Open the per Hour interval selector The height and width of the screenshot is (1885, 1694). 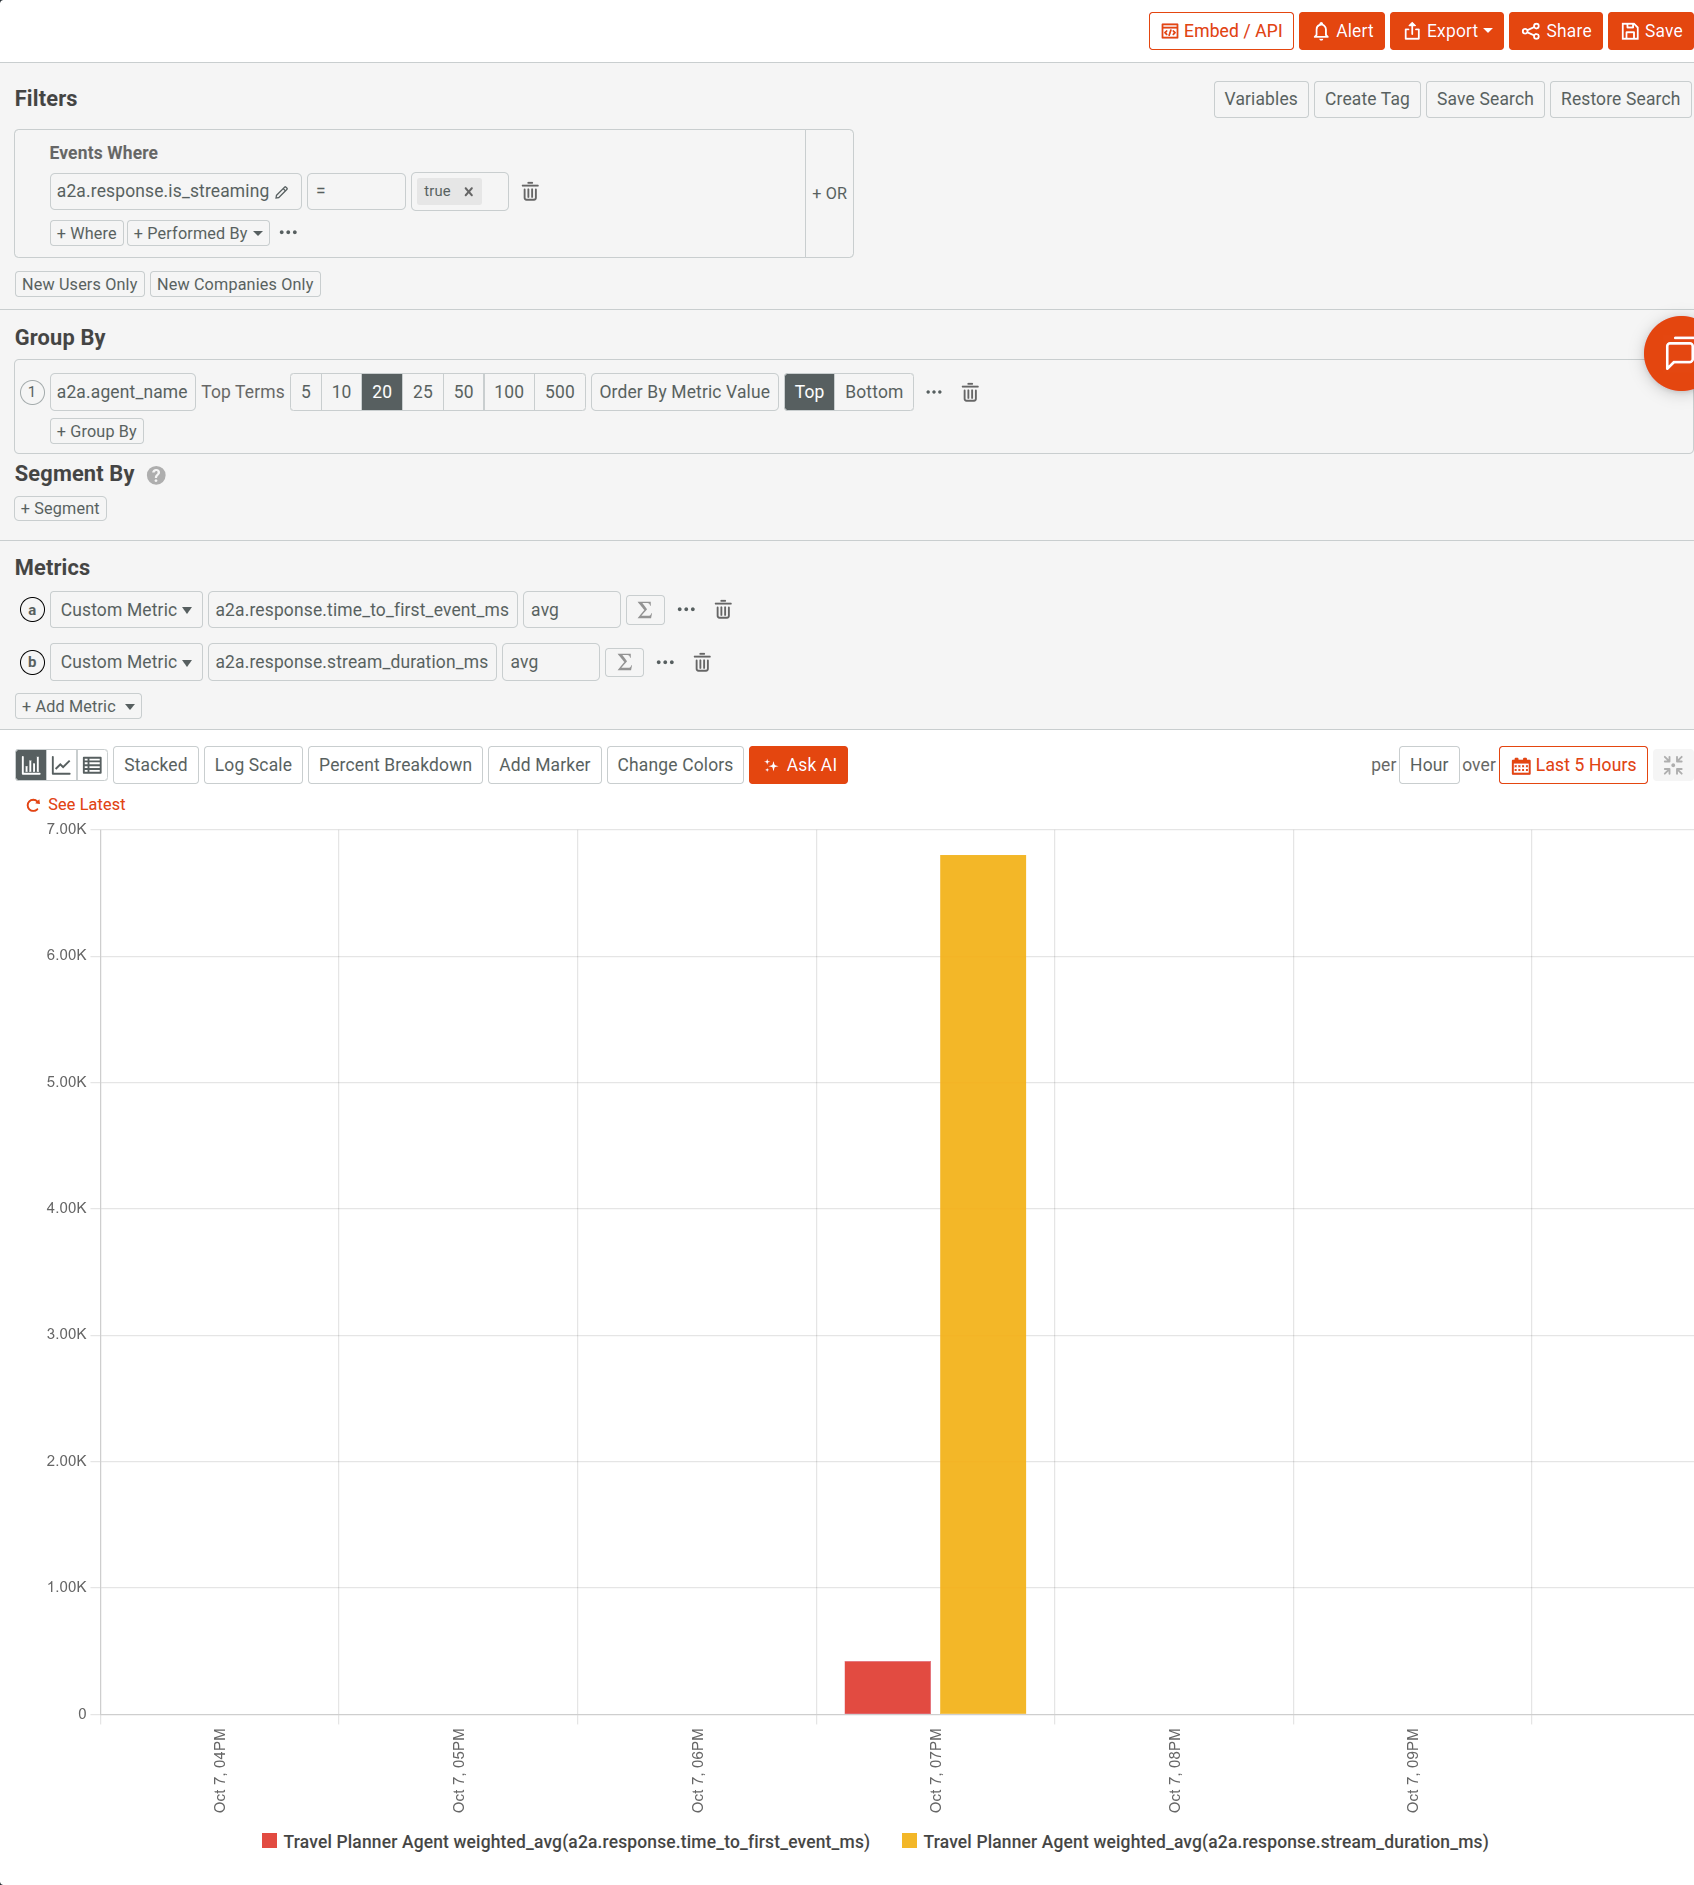point(1428,765)
